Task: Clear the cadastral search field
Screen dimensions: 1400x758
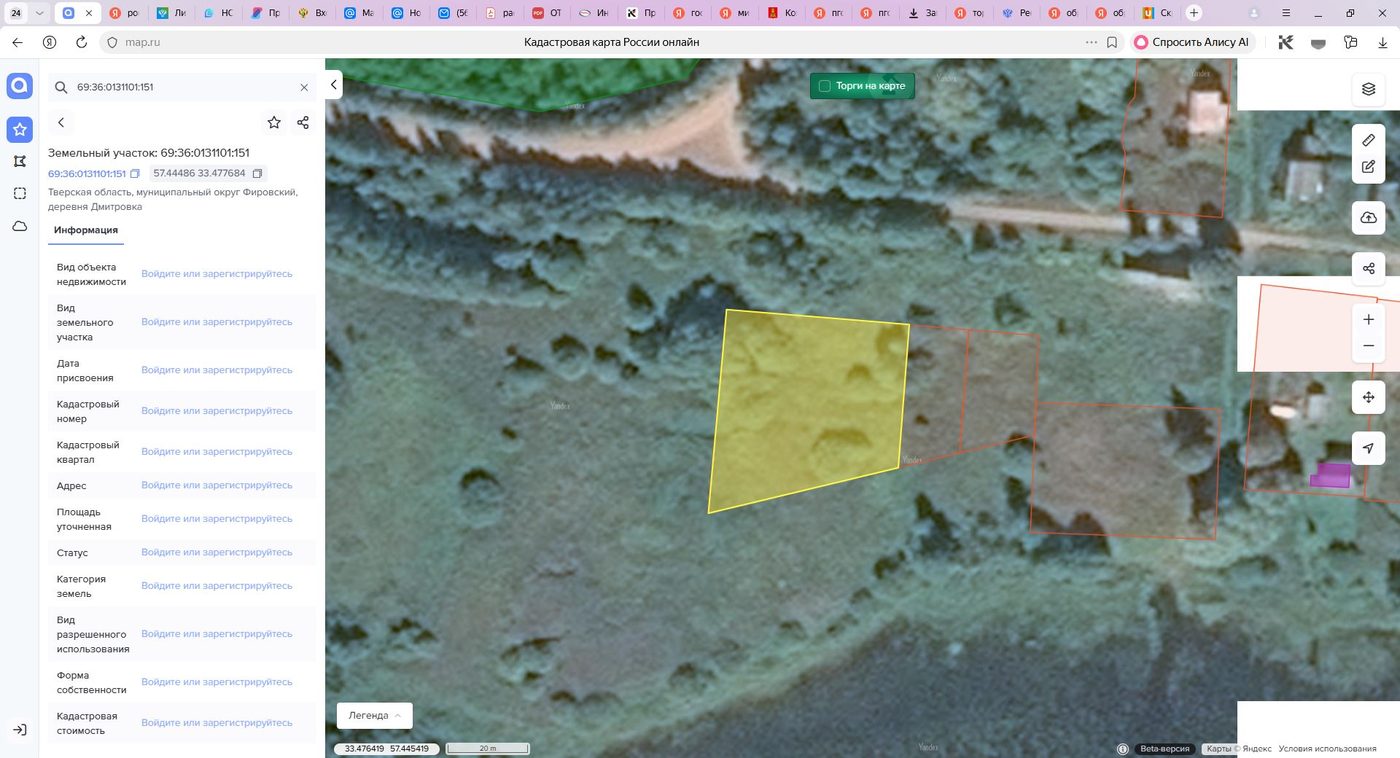Action: point(304,87)
